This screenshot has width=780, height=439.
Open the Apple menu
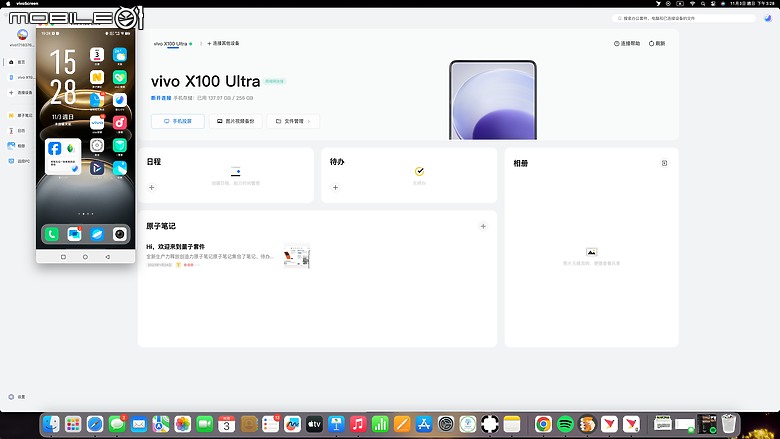pos(8,3)
